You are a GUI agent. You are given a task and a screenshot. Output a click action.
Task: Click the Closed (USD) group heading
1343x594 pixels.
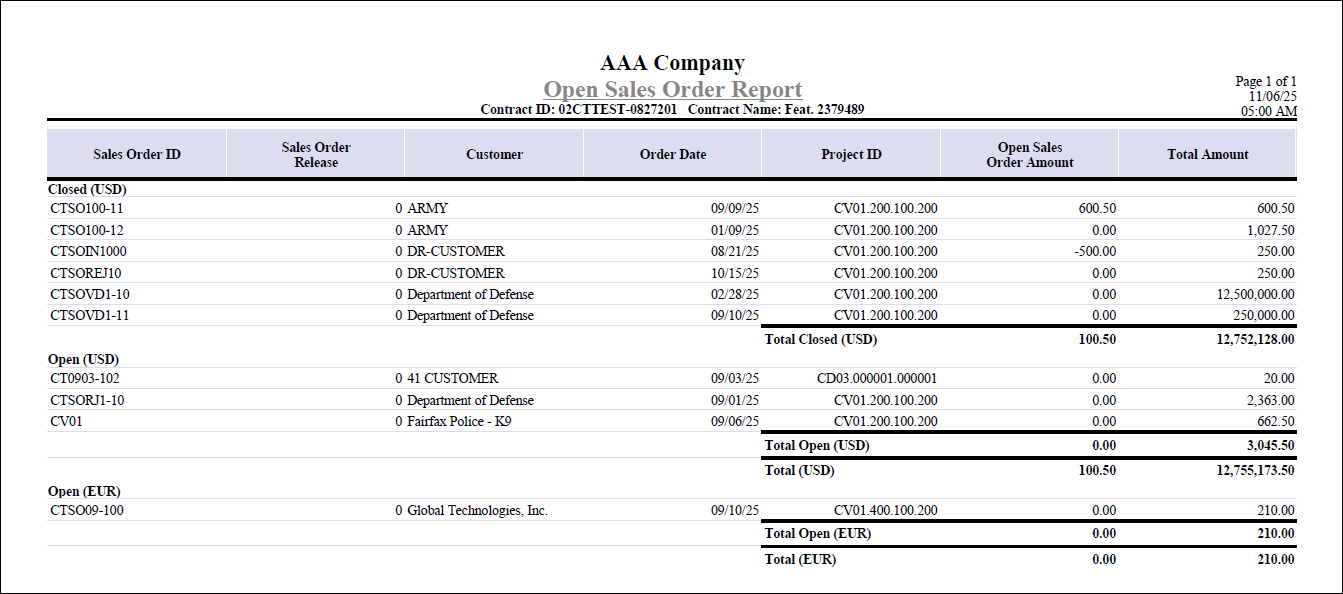pos(87,189)
